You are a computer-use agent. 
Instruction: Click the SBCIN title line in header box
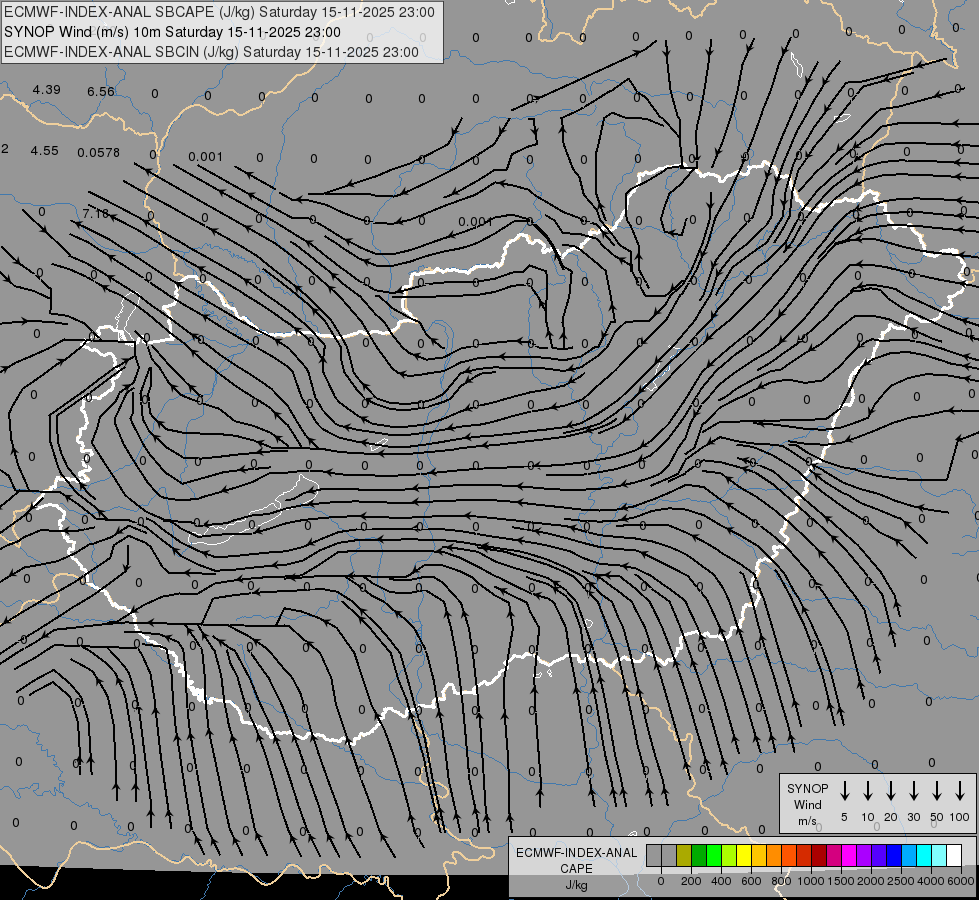tap(211, 52)
